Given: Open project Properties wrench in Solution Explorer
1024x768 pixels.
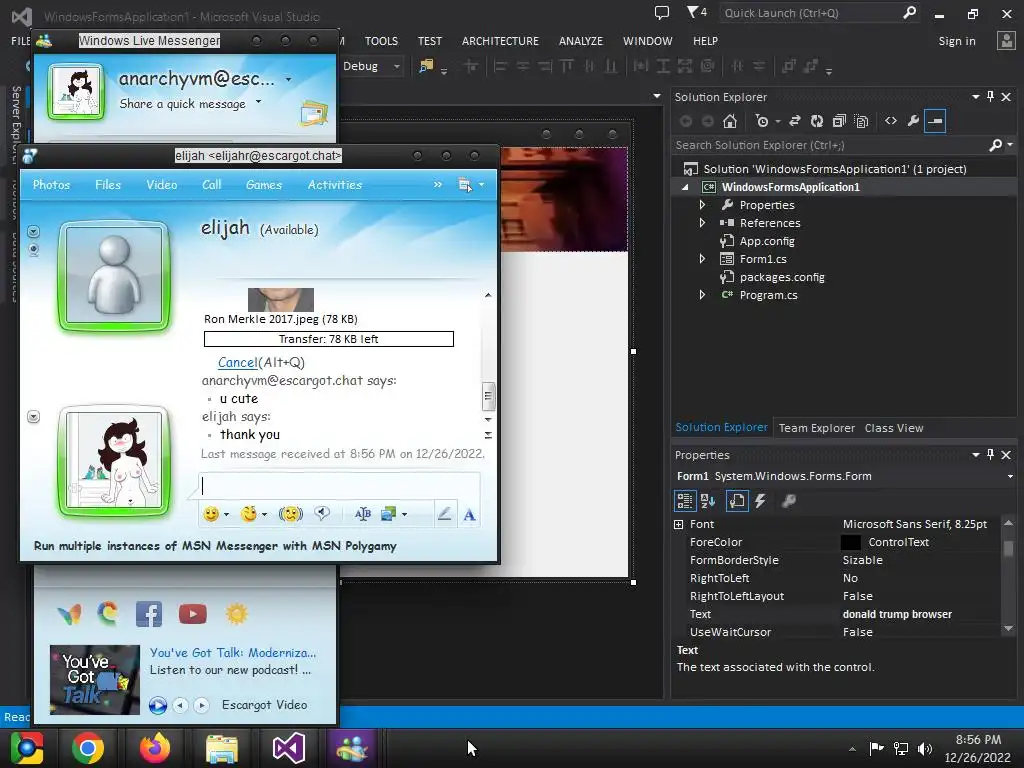Looking at the screenshot, I should [x=913, y=121].
